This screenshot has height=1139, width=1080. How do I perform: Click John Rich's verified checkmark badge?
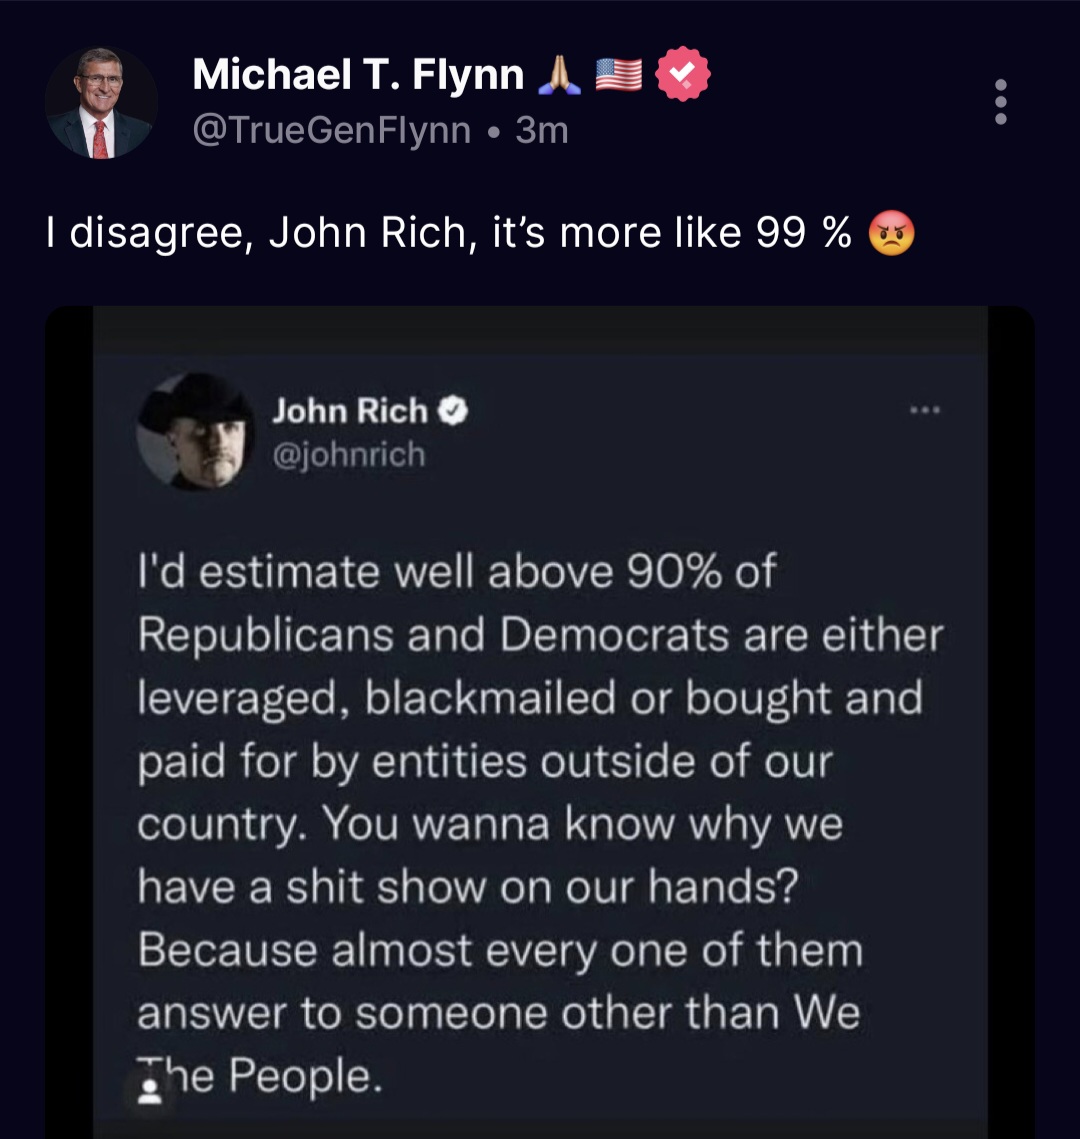(456, 409)
